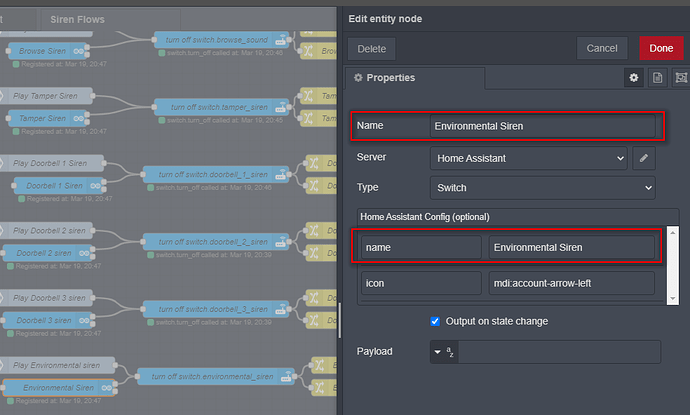
Task: Toggle Output on state change checkbox
Action: pyautogui.click(x=435, y=321)
